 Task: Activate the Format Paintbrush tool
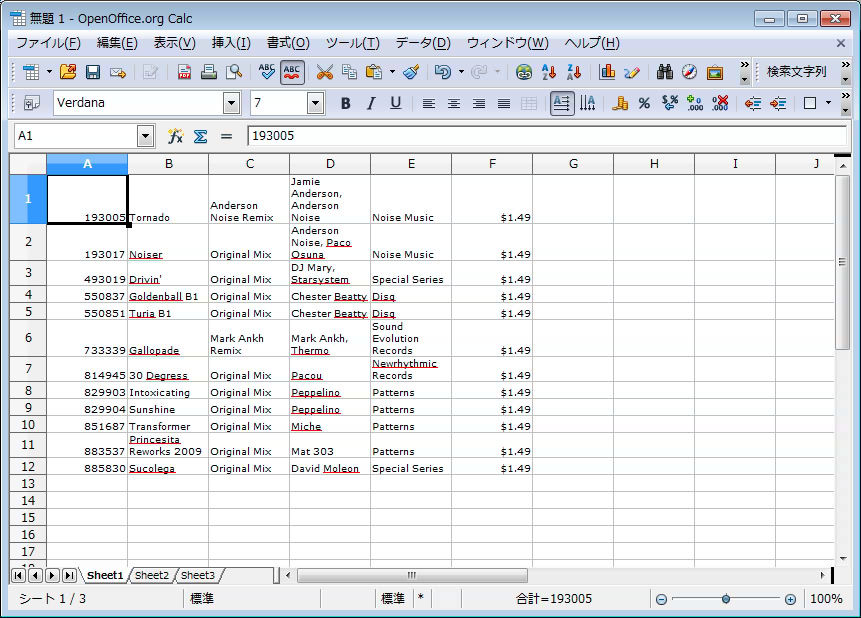pos(411,72)
